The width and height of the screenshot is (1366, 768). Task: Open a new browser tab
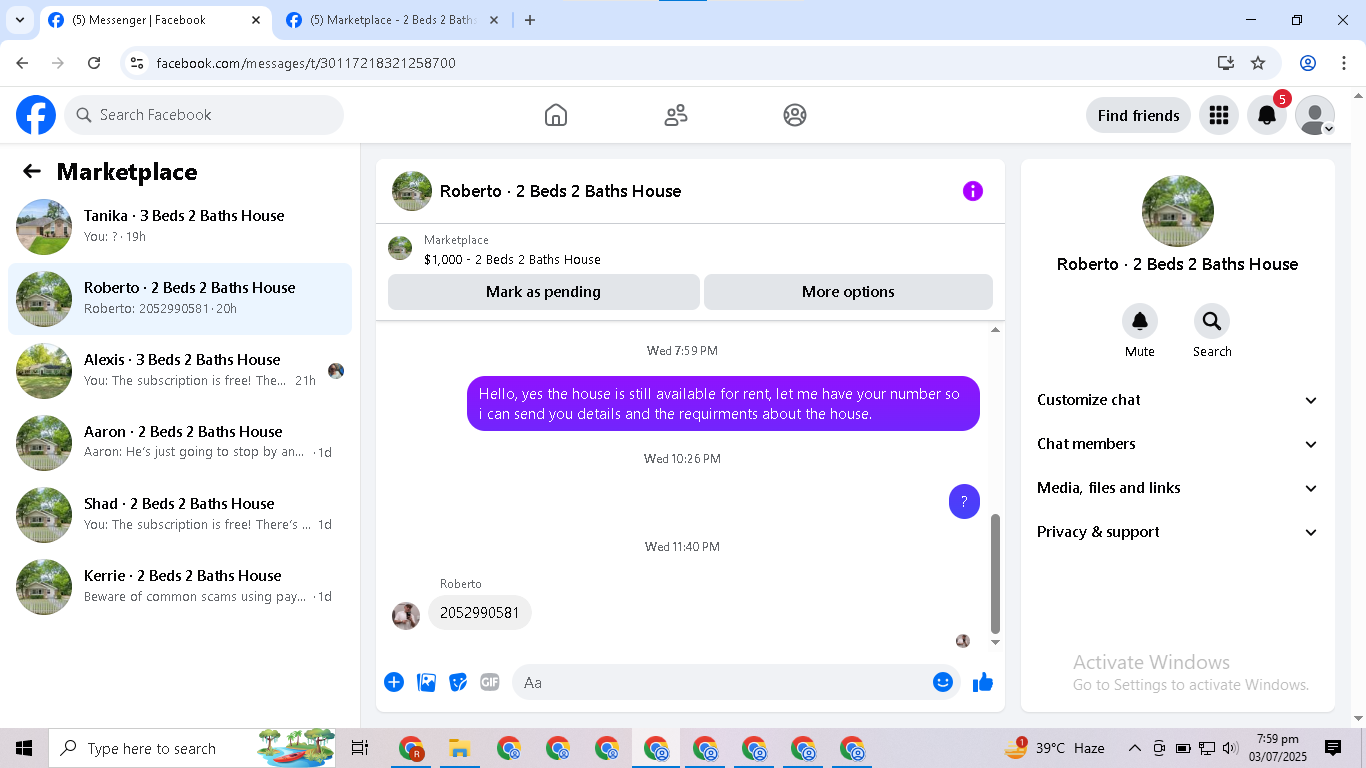(530, 20)
